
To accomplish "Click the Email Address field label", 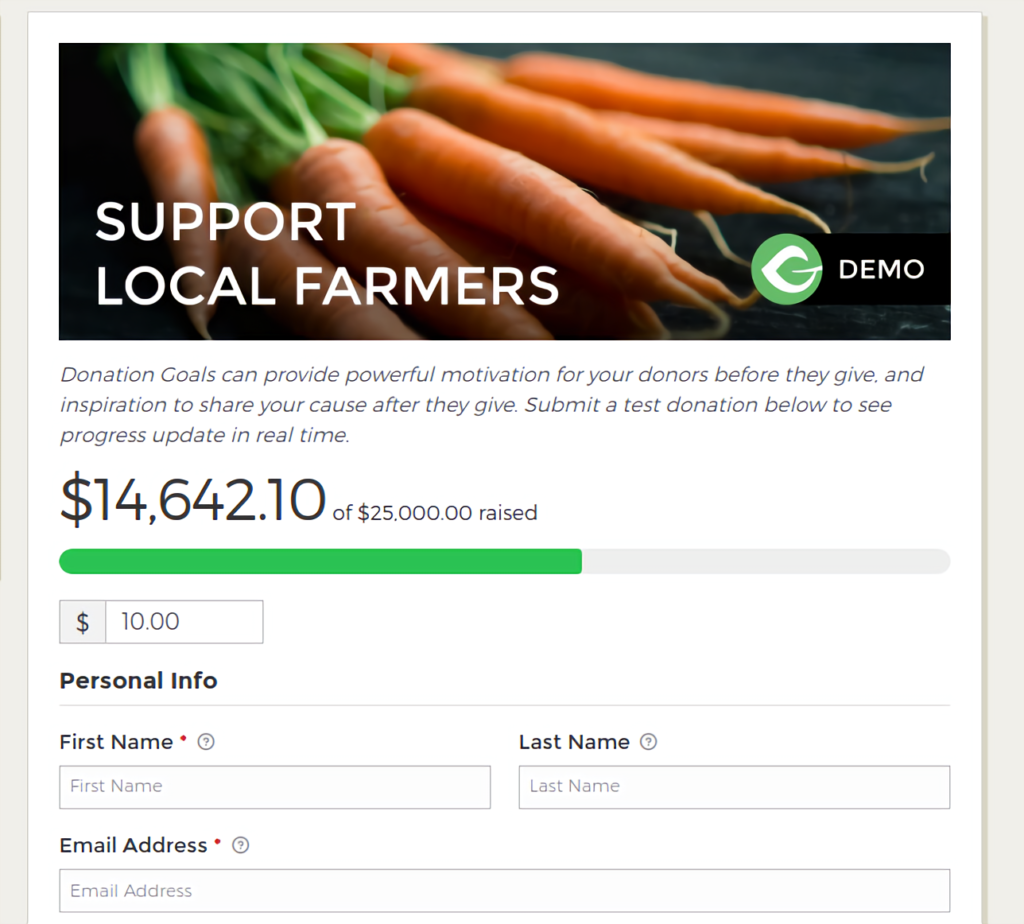I will coord(133,845).
